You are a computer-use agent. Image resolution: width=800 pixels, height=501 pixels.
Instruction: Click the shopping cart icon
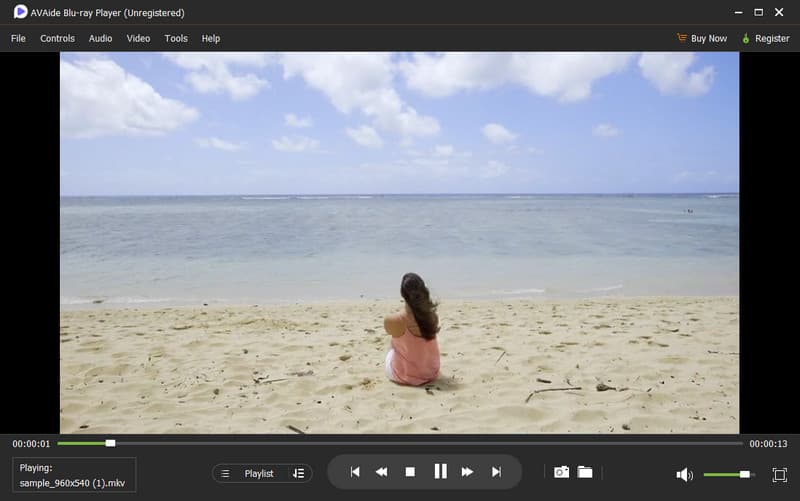[682, 38]
